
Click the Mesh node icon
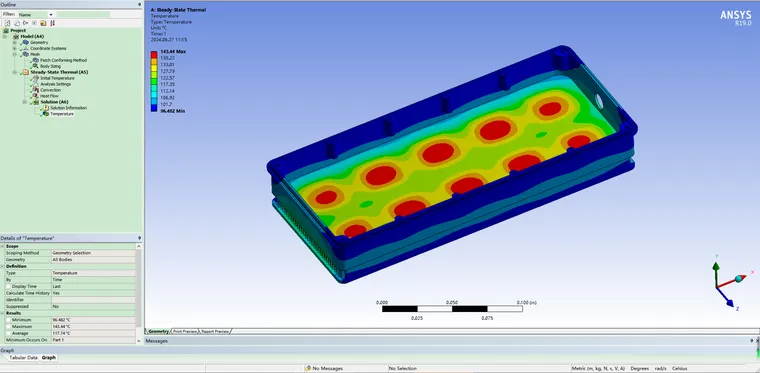pyautogui.click(x=25, y=54)
